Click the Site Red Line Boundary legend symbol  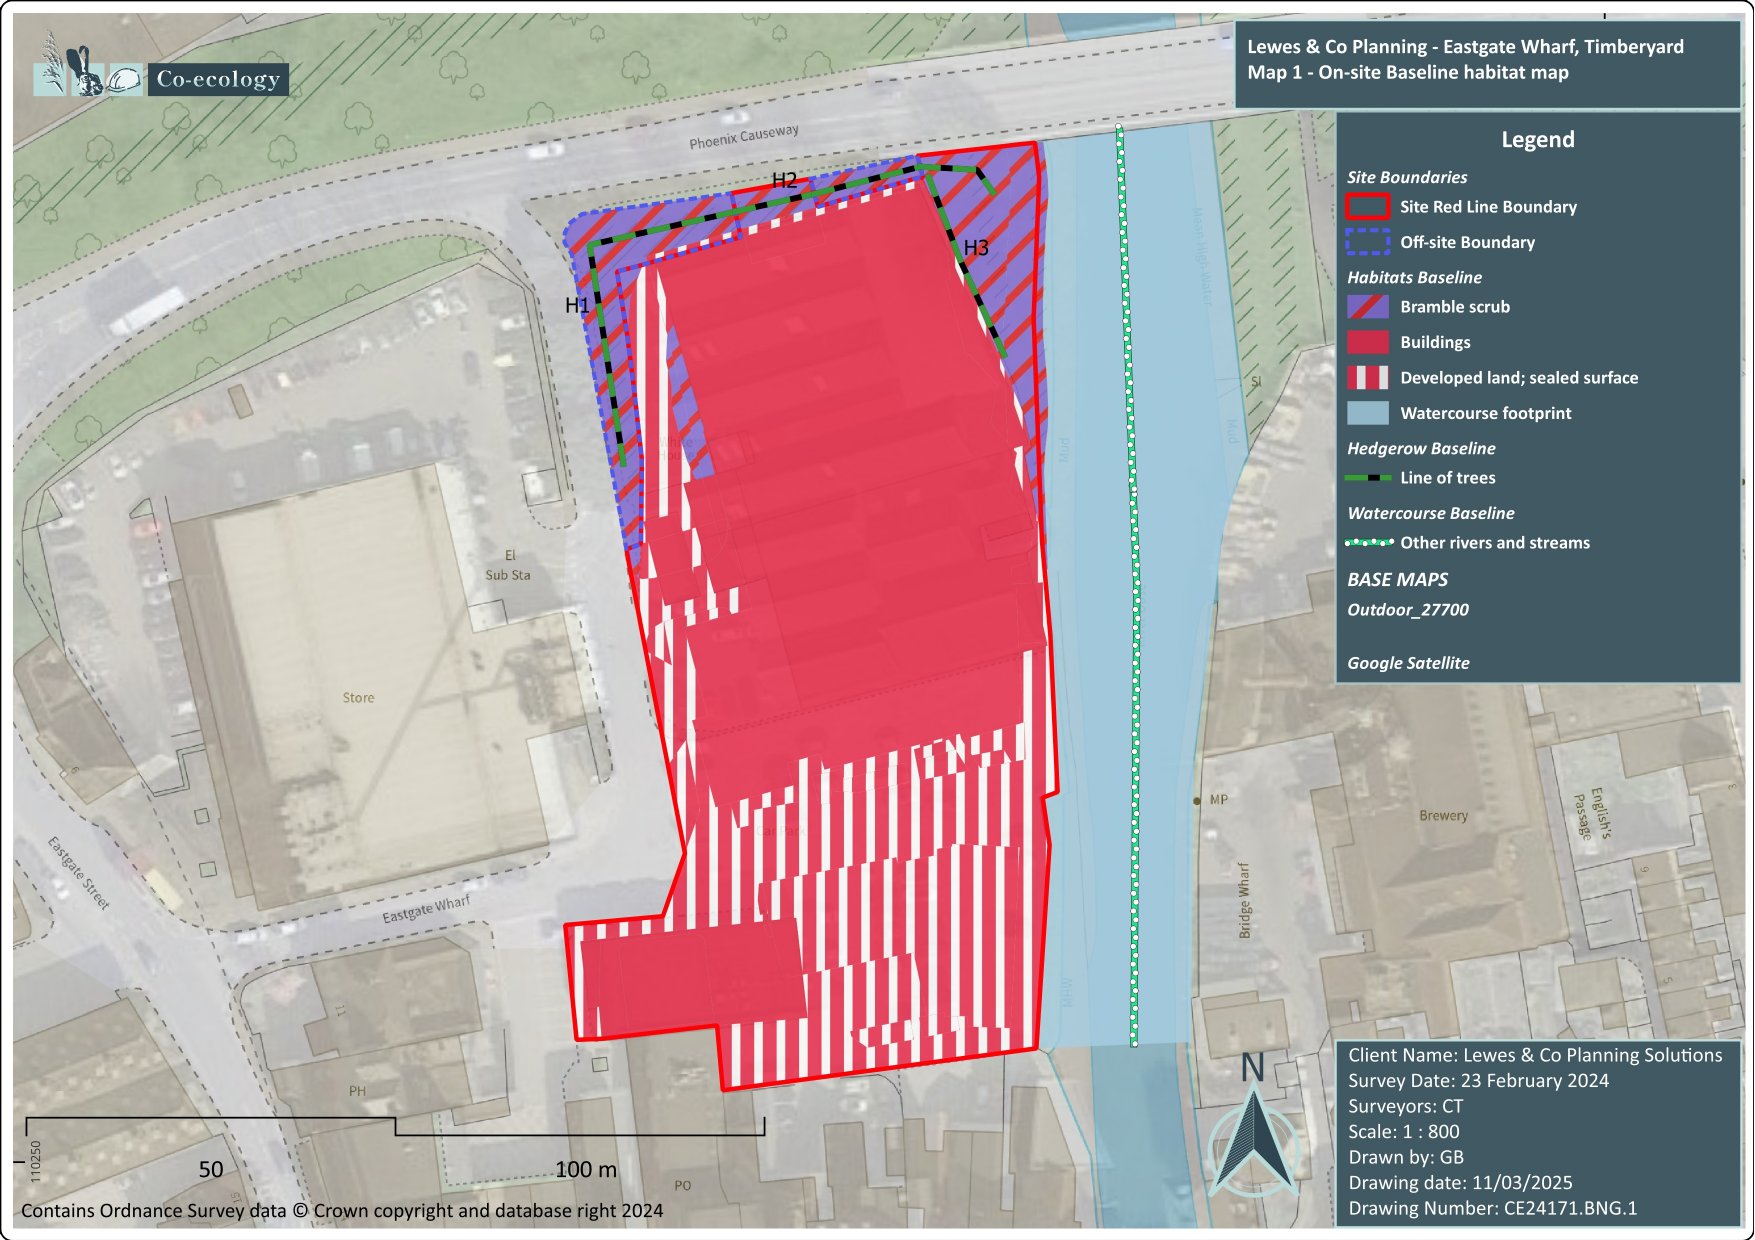click(1367, 207)
